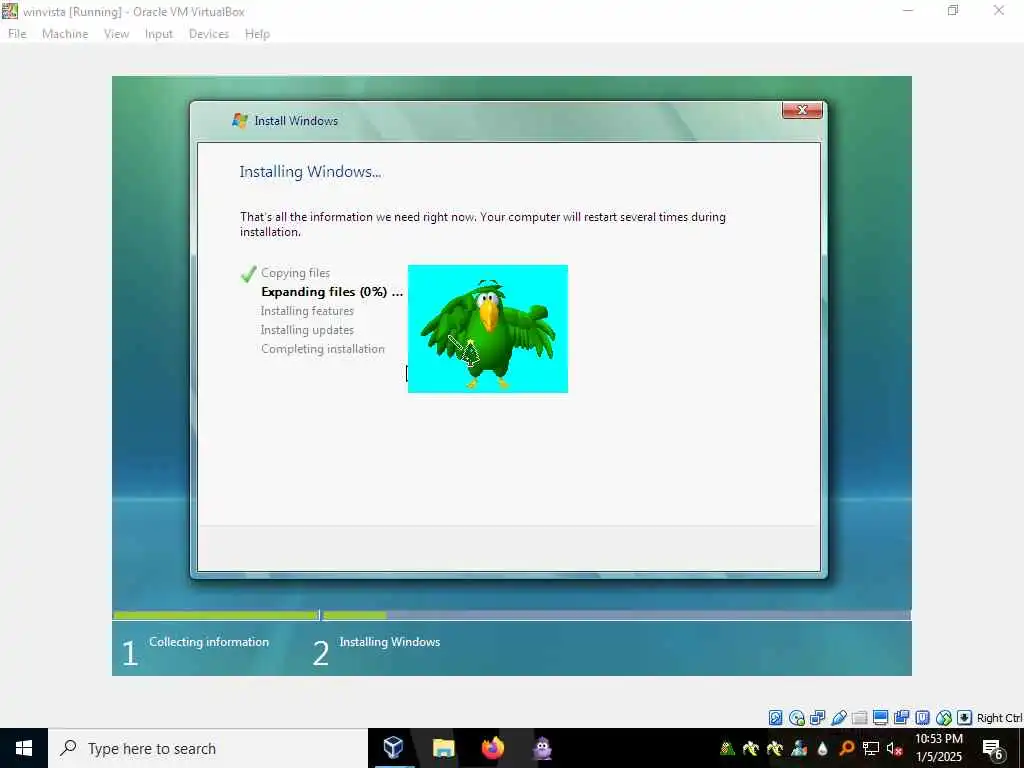Click the Right Ctrl host key label
Viewport: 1024px width, 768px height.
coord(999,718)
